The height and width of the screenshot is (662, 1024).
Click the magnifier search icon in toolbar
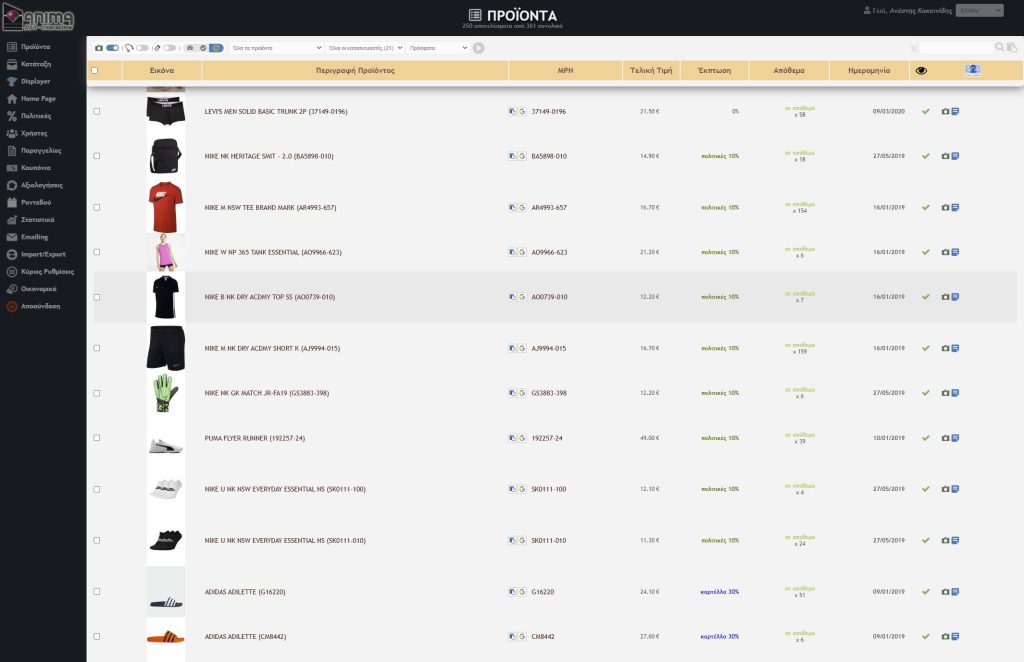(999, 47)
